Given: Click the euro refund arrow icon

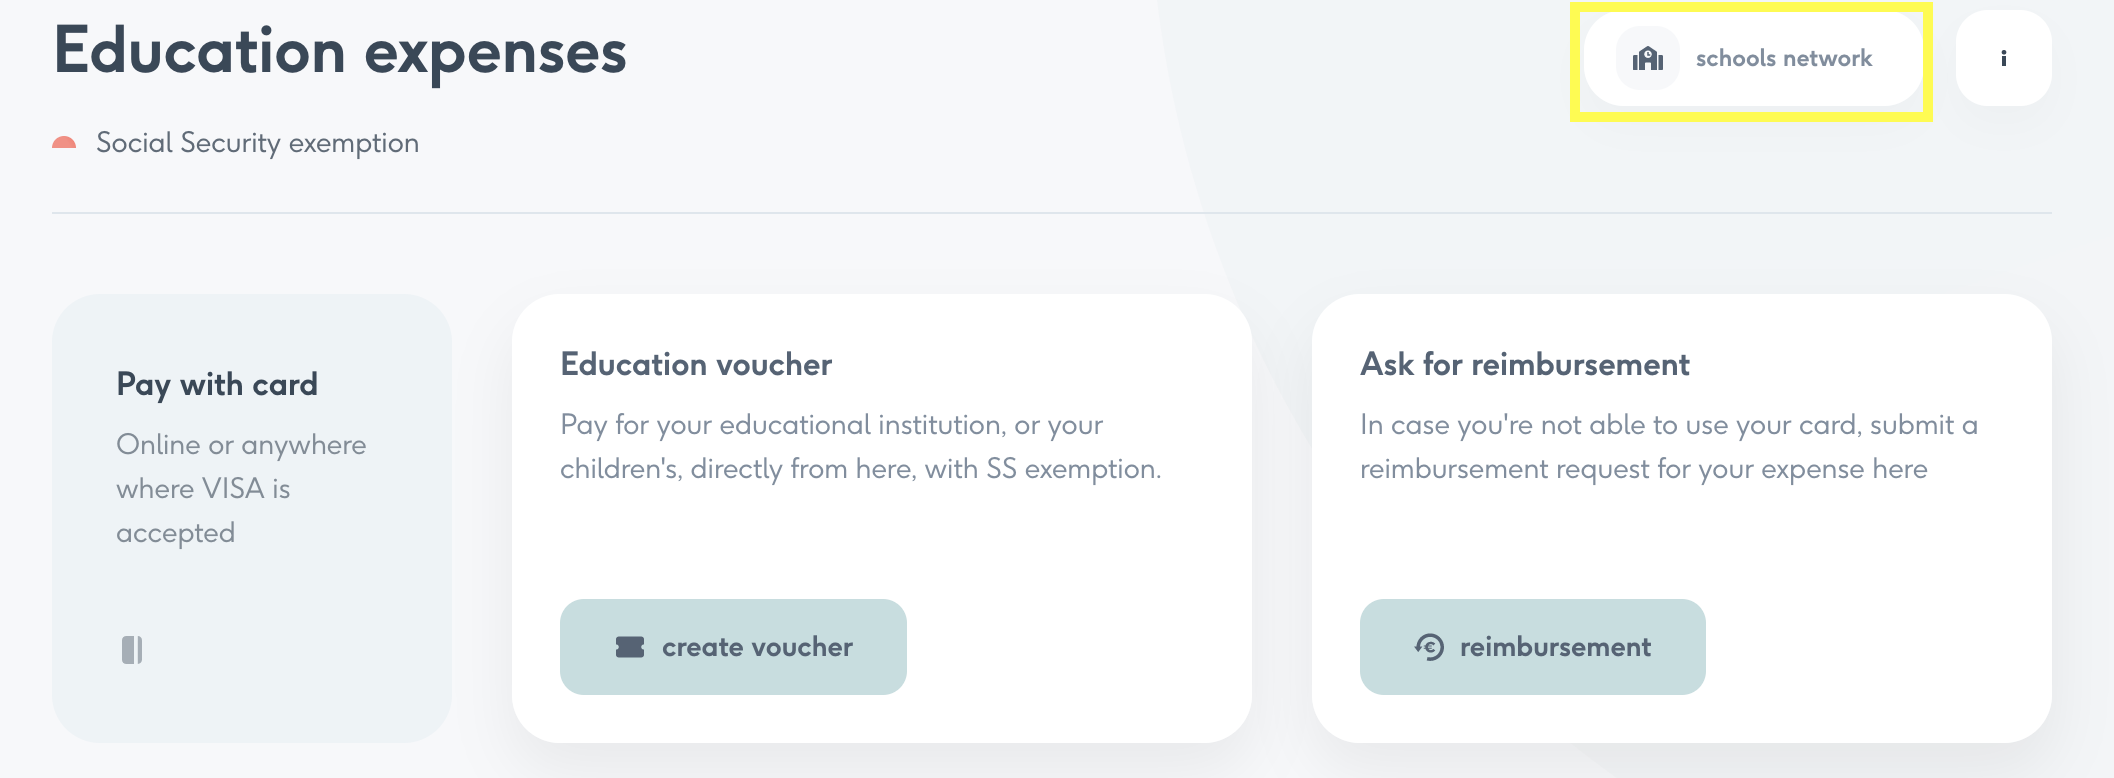Looking at the screenshot, I should coord(1430,647).
